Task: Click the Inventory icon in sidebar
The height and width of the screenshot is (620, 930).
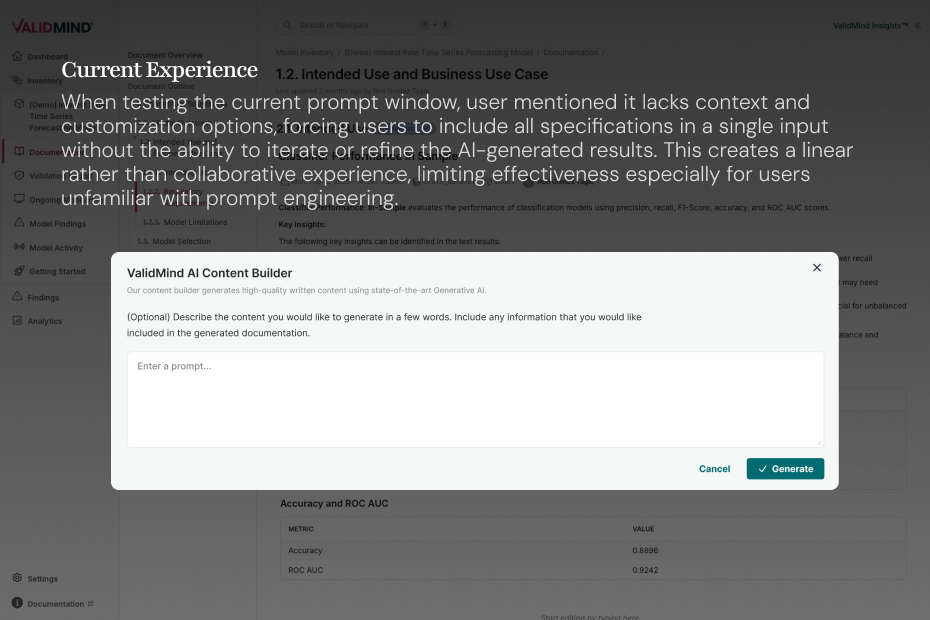Action: 18,80
